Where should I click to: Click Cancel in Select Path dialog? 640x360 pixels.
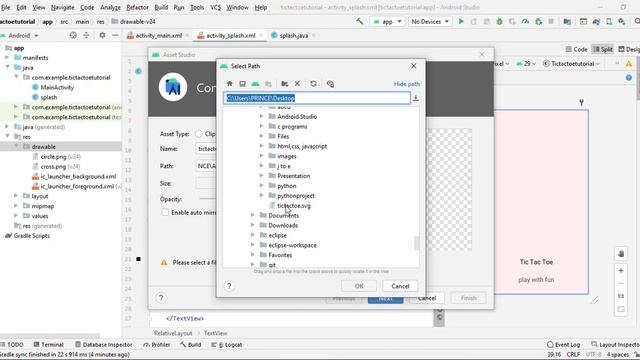pyautogui.click(x=400, y=286)
